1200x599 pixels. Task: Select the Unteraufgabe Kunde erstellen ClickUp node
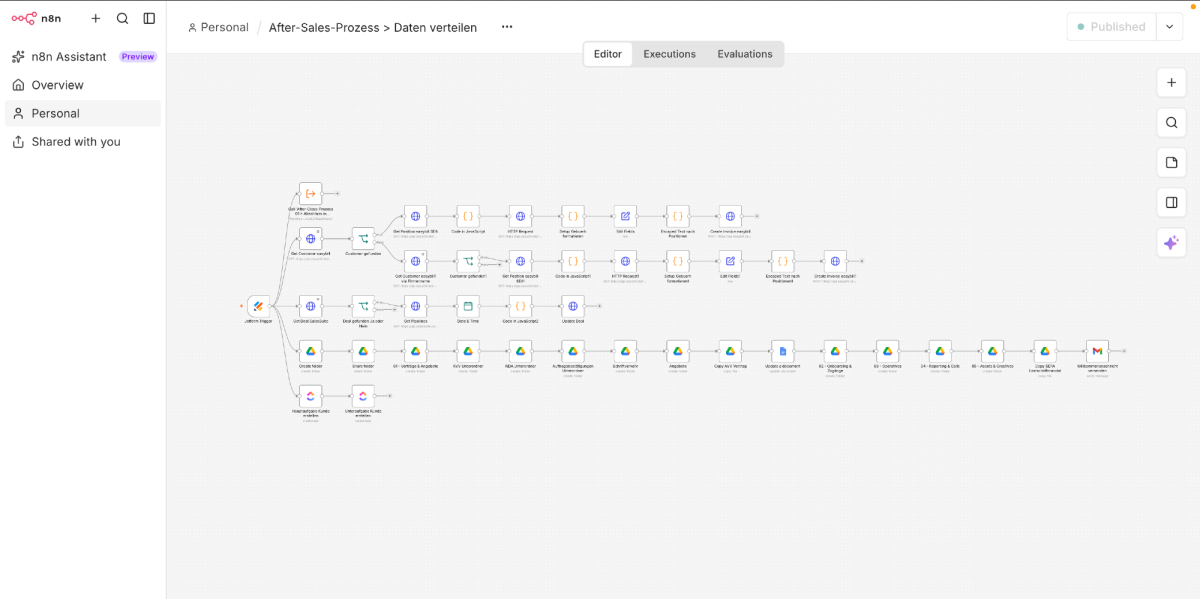(363, 396)
